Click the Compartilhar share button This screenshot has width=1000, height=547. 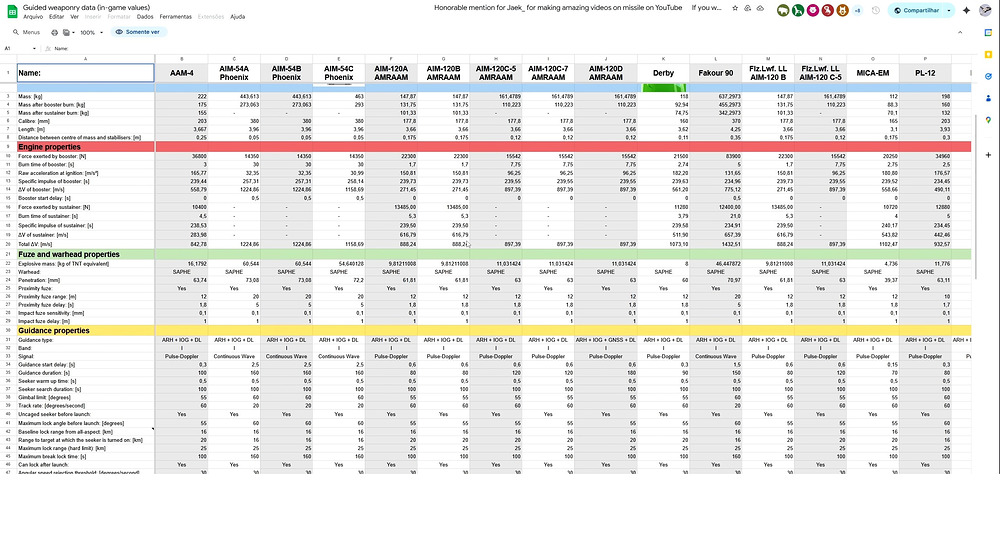pos(915,10)
